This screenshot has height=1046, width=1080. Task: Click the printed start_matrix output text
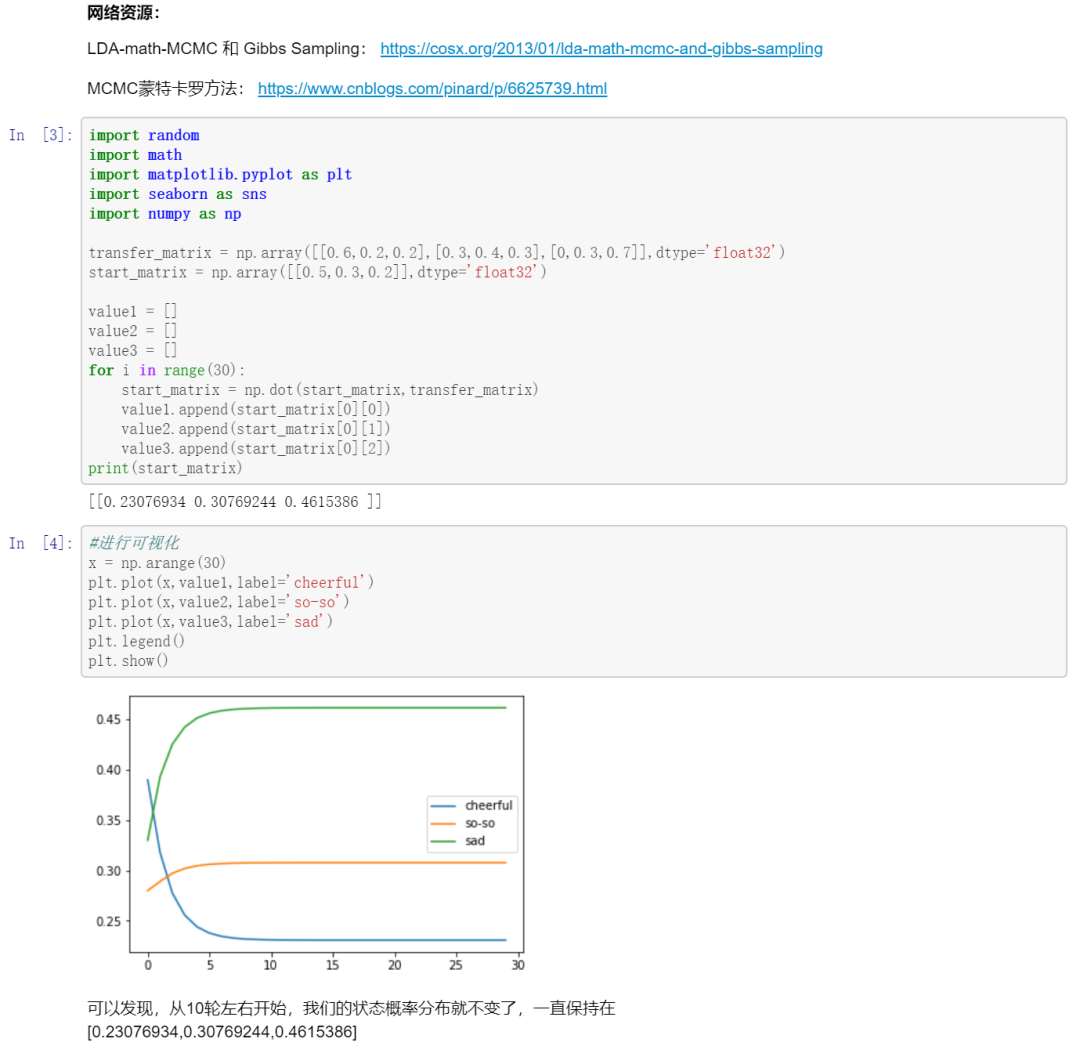coord(234,501)
